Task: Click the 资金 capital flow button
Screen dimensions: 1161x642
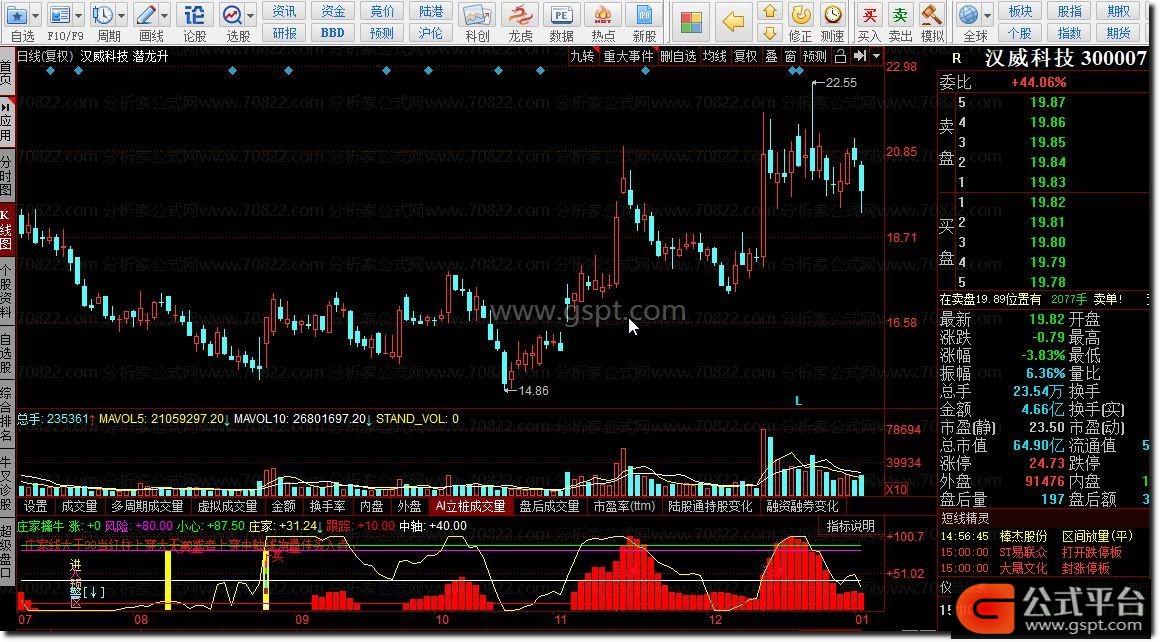Action: (x=333, y=11)
